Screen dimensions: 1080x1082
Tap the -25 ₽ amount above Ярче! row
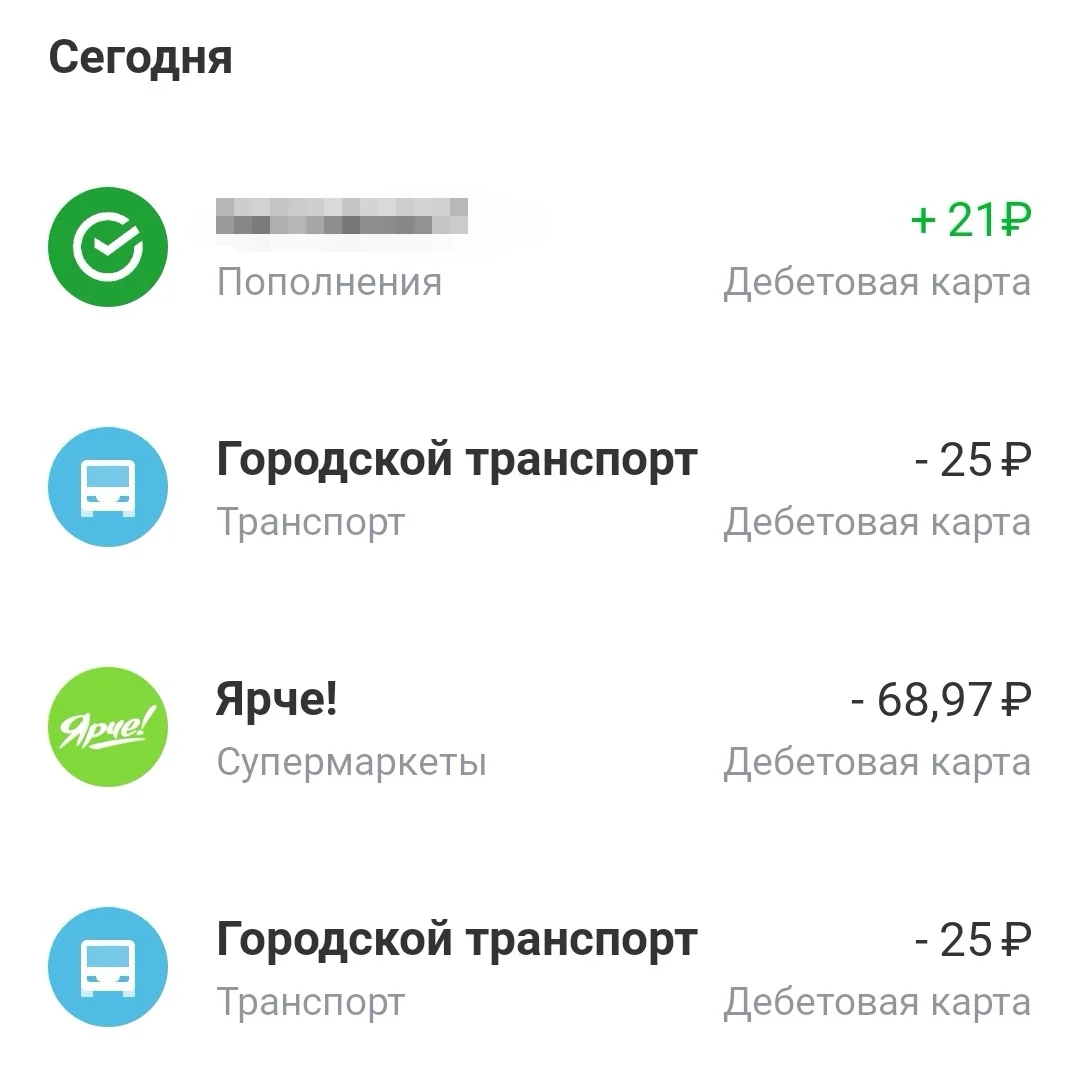[x=972, y=460]
